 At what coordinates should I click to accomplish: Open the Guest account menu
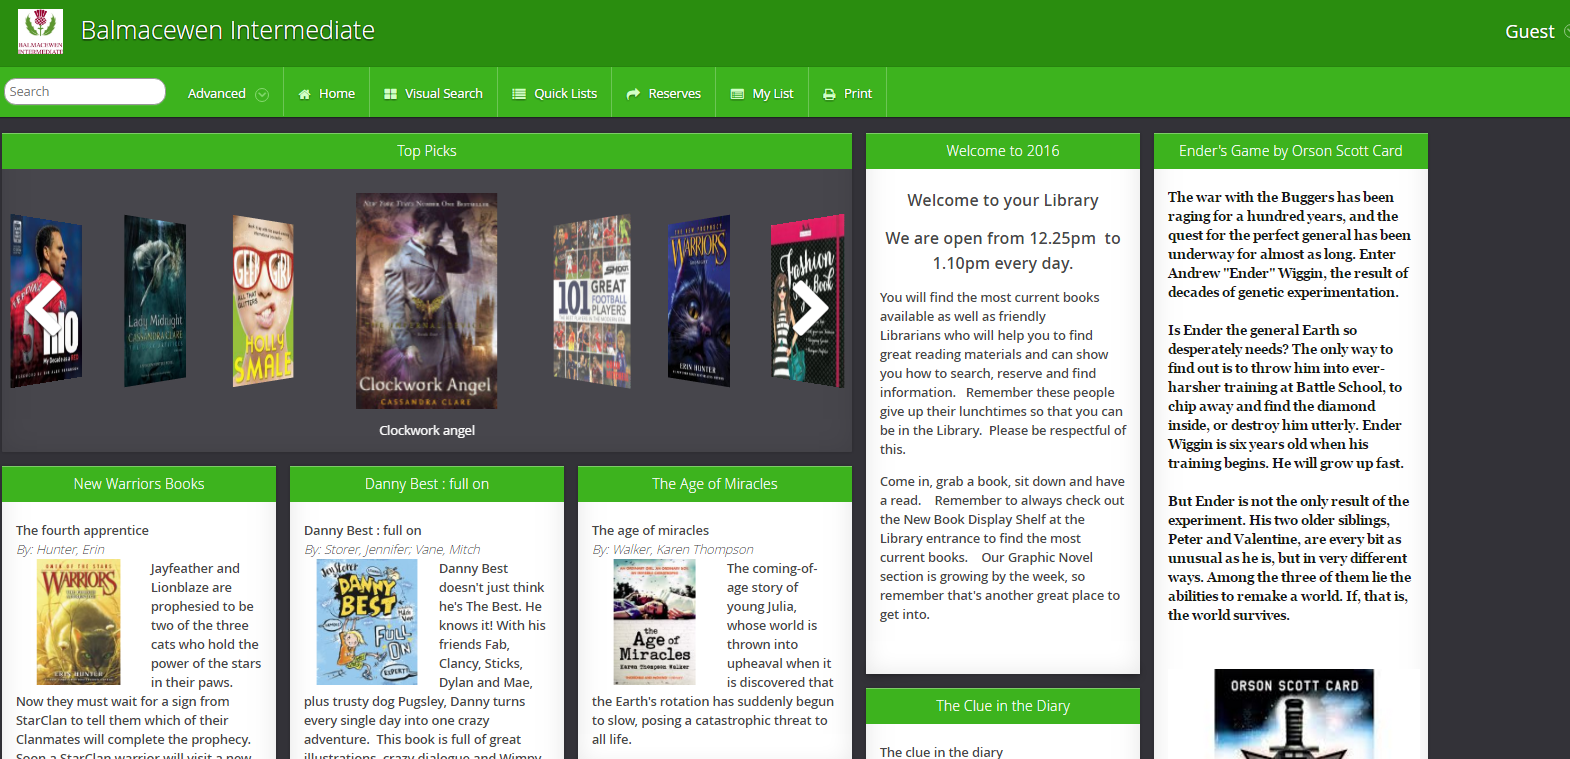(x=1530, y=32)
